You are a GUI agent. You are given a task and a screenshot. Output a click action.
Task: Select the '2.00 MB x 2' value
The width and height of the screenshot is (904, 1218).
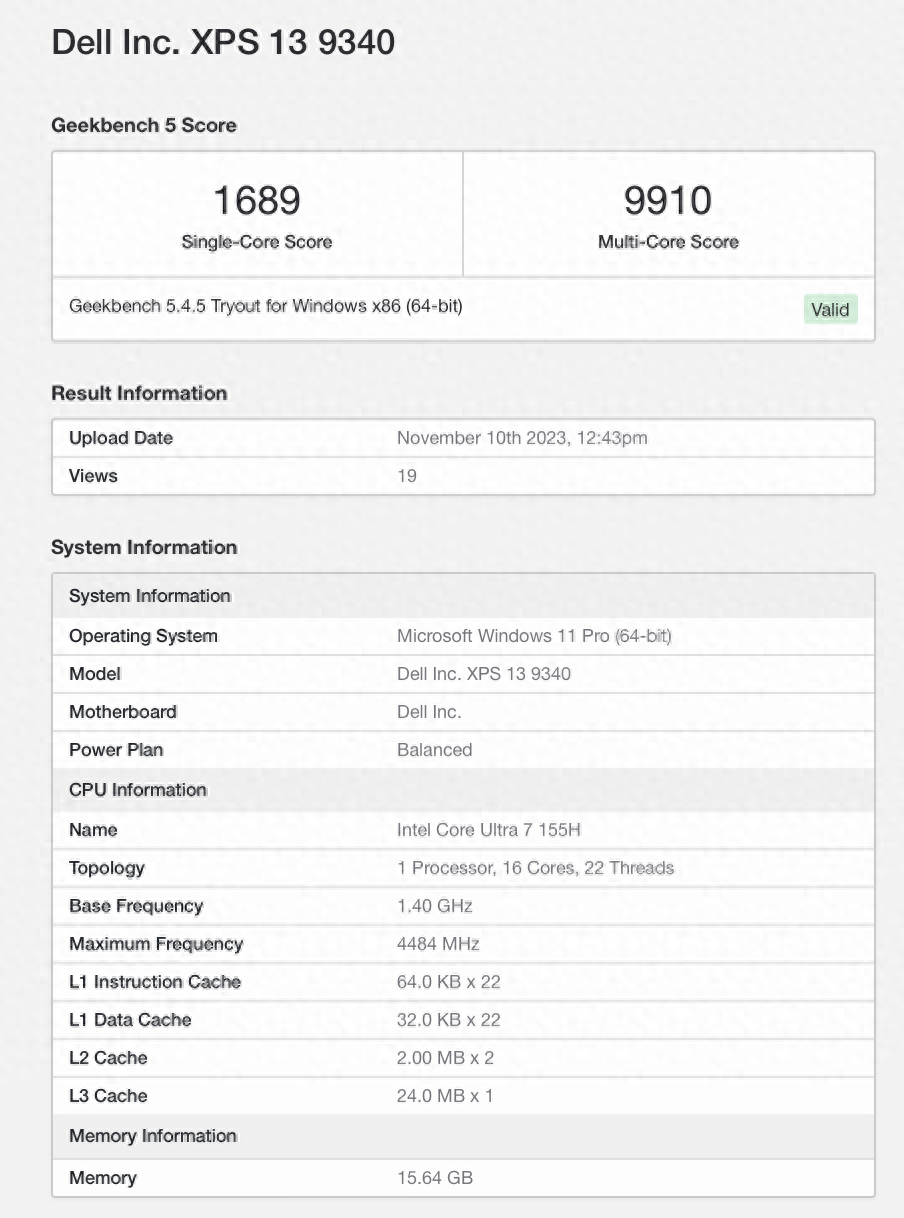445,1058
